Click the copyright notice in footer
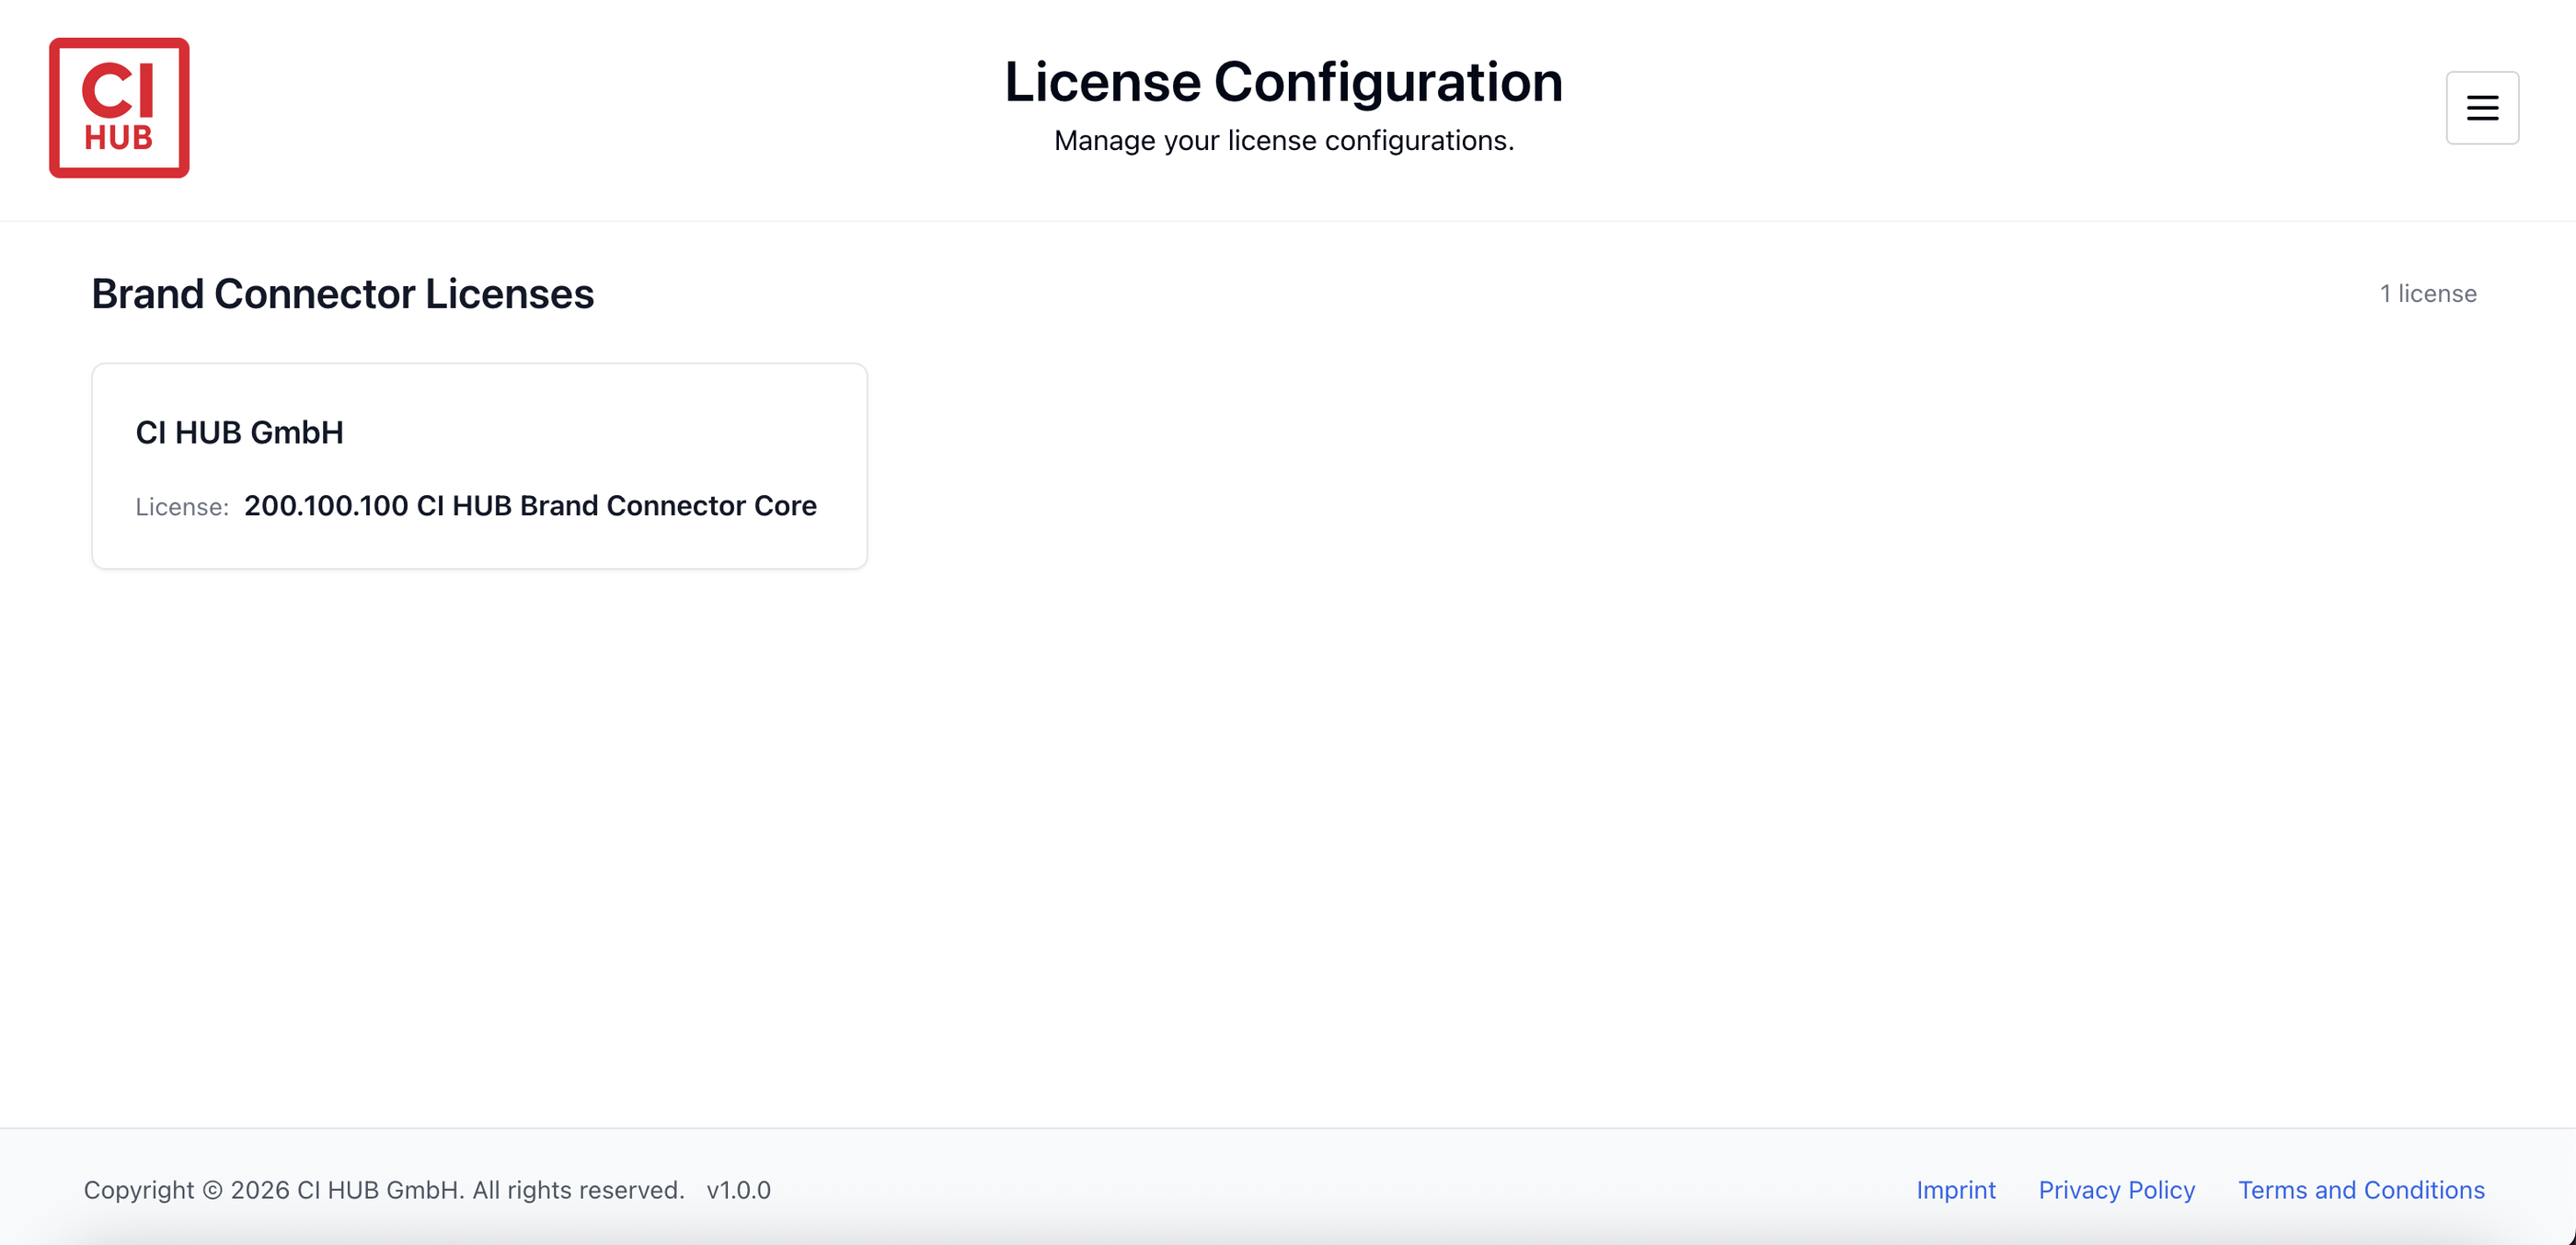This screenshot has height=1245, width=2576. click(383, 1189)
